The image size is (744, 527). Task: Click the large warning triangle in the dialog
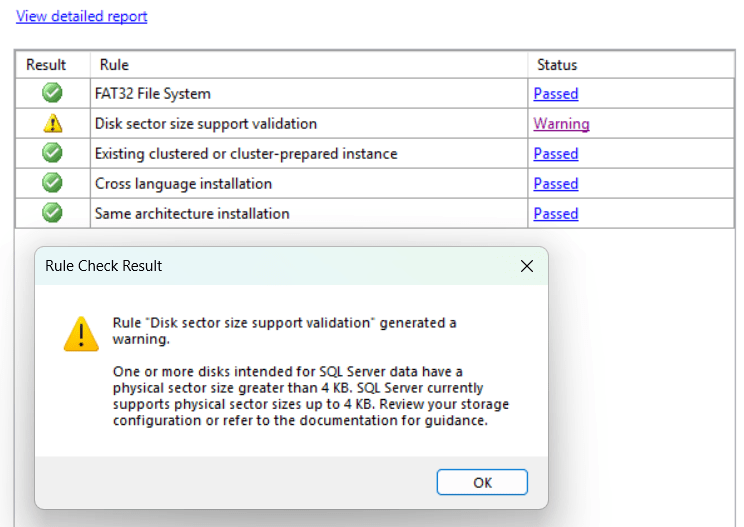tap(80, 334)
